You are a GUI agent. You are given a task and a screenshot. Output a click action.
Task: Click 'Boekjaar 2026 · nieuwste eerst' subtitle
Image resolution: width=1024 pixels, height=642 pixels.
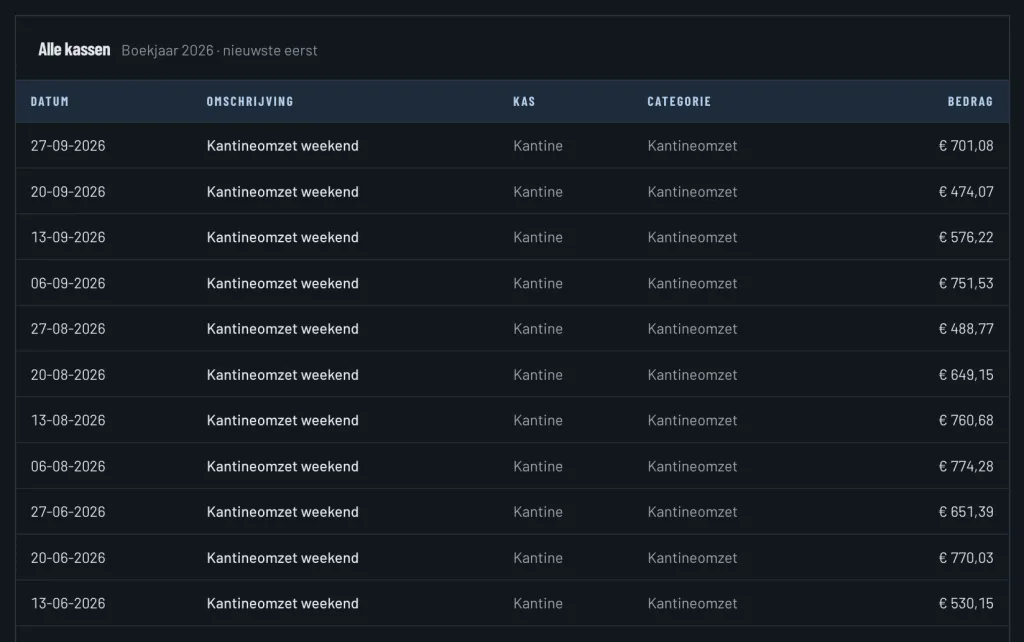[x=219, y=50]
